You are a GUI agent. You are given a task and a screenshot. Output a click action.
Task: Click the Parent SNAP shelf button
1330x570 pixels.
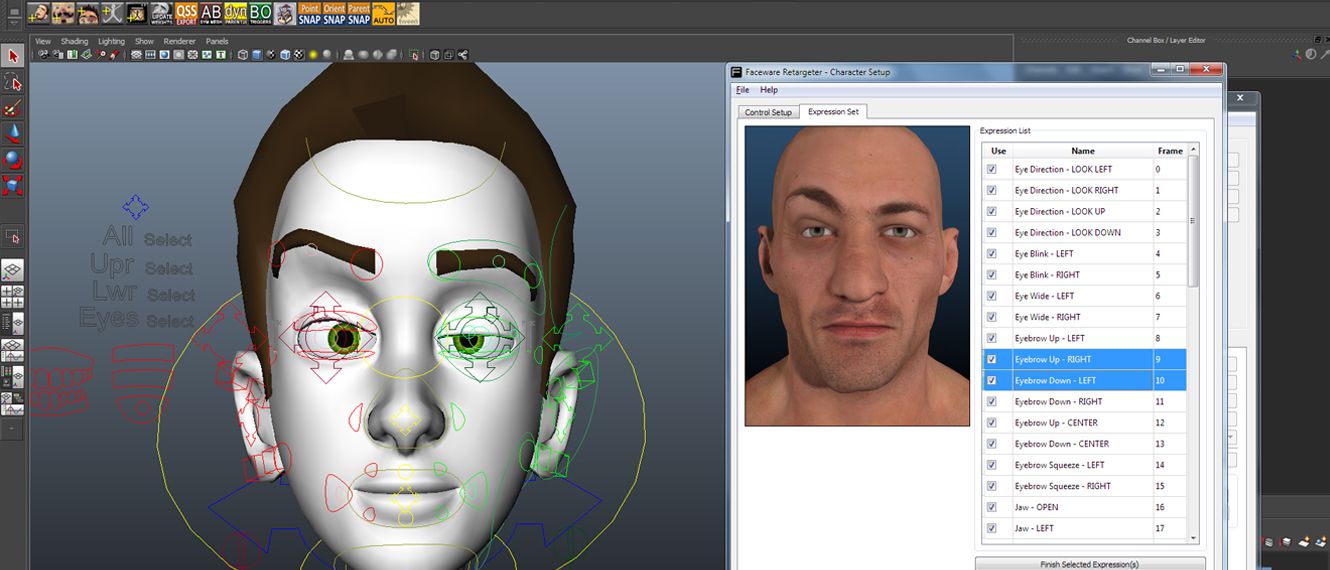point(359,13)
